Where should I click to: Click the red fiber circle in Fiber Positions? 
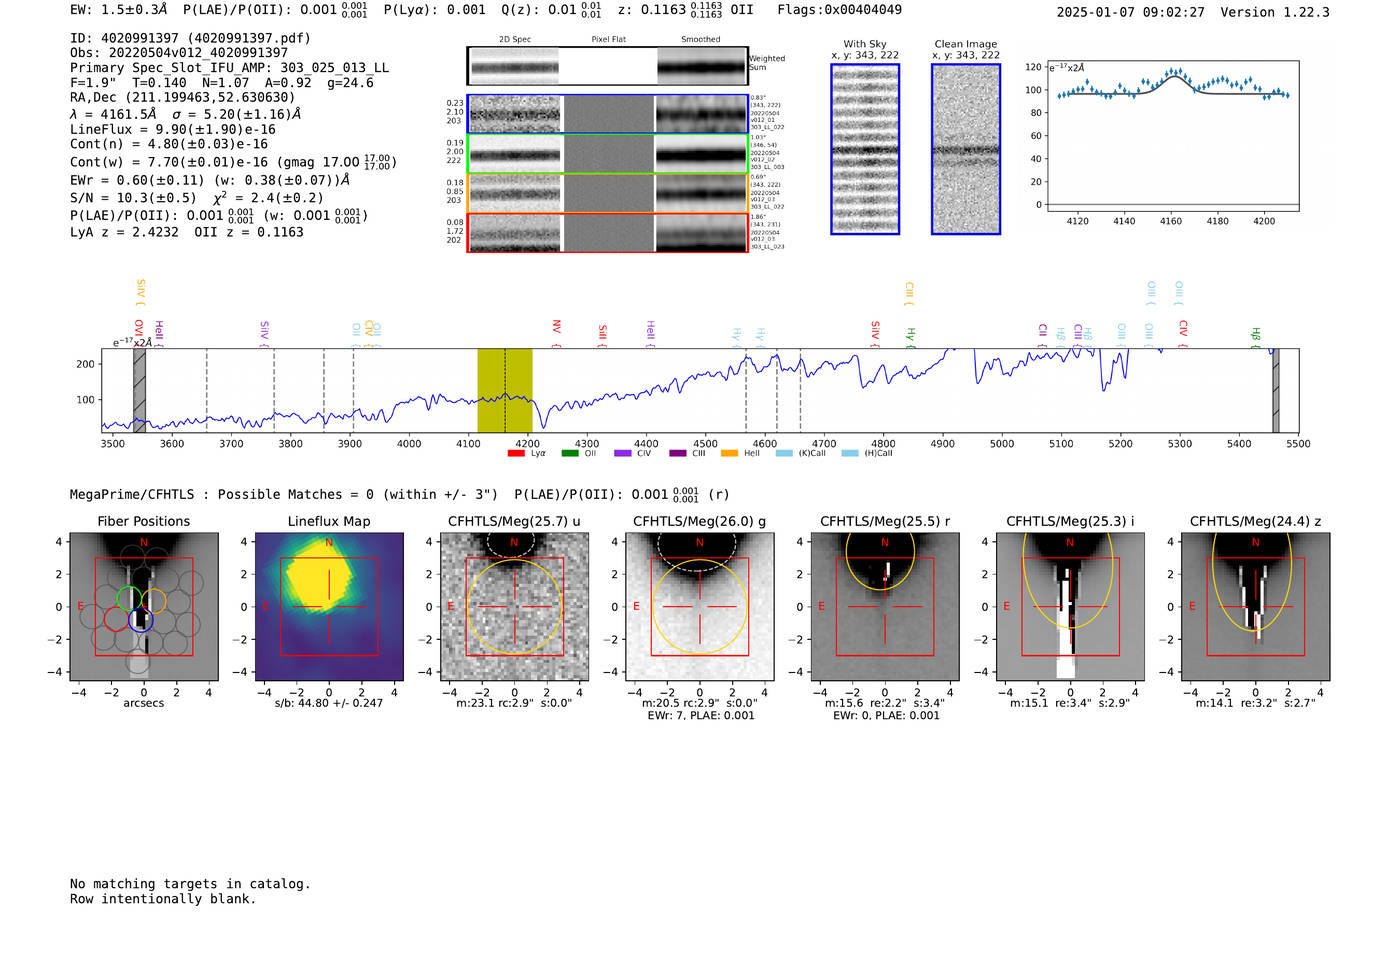pyautogui.click(x=115, y=619)
